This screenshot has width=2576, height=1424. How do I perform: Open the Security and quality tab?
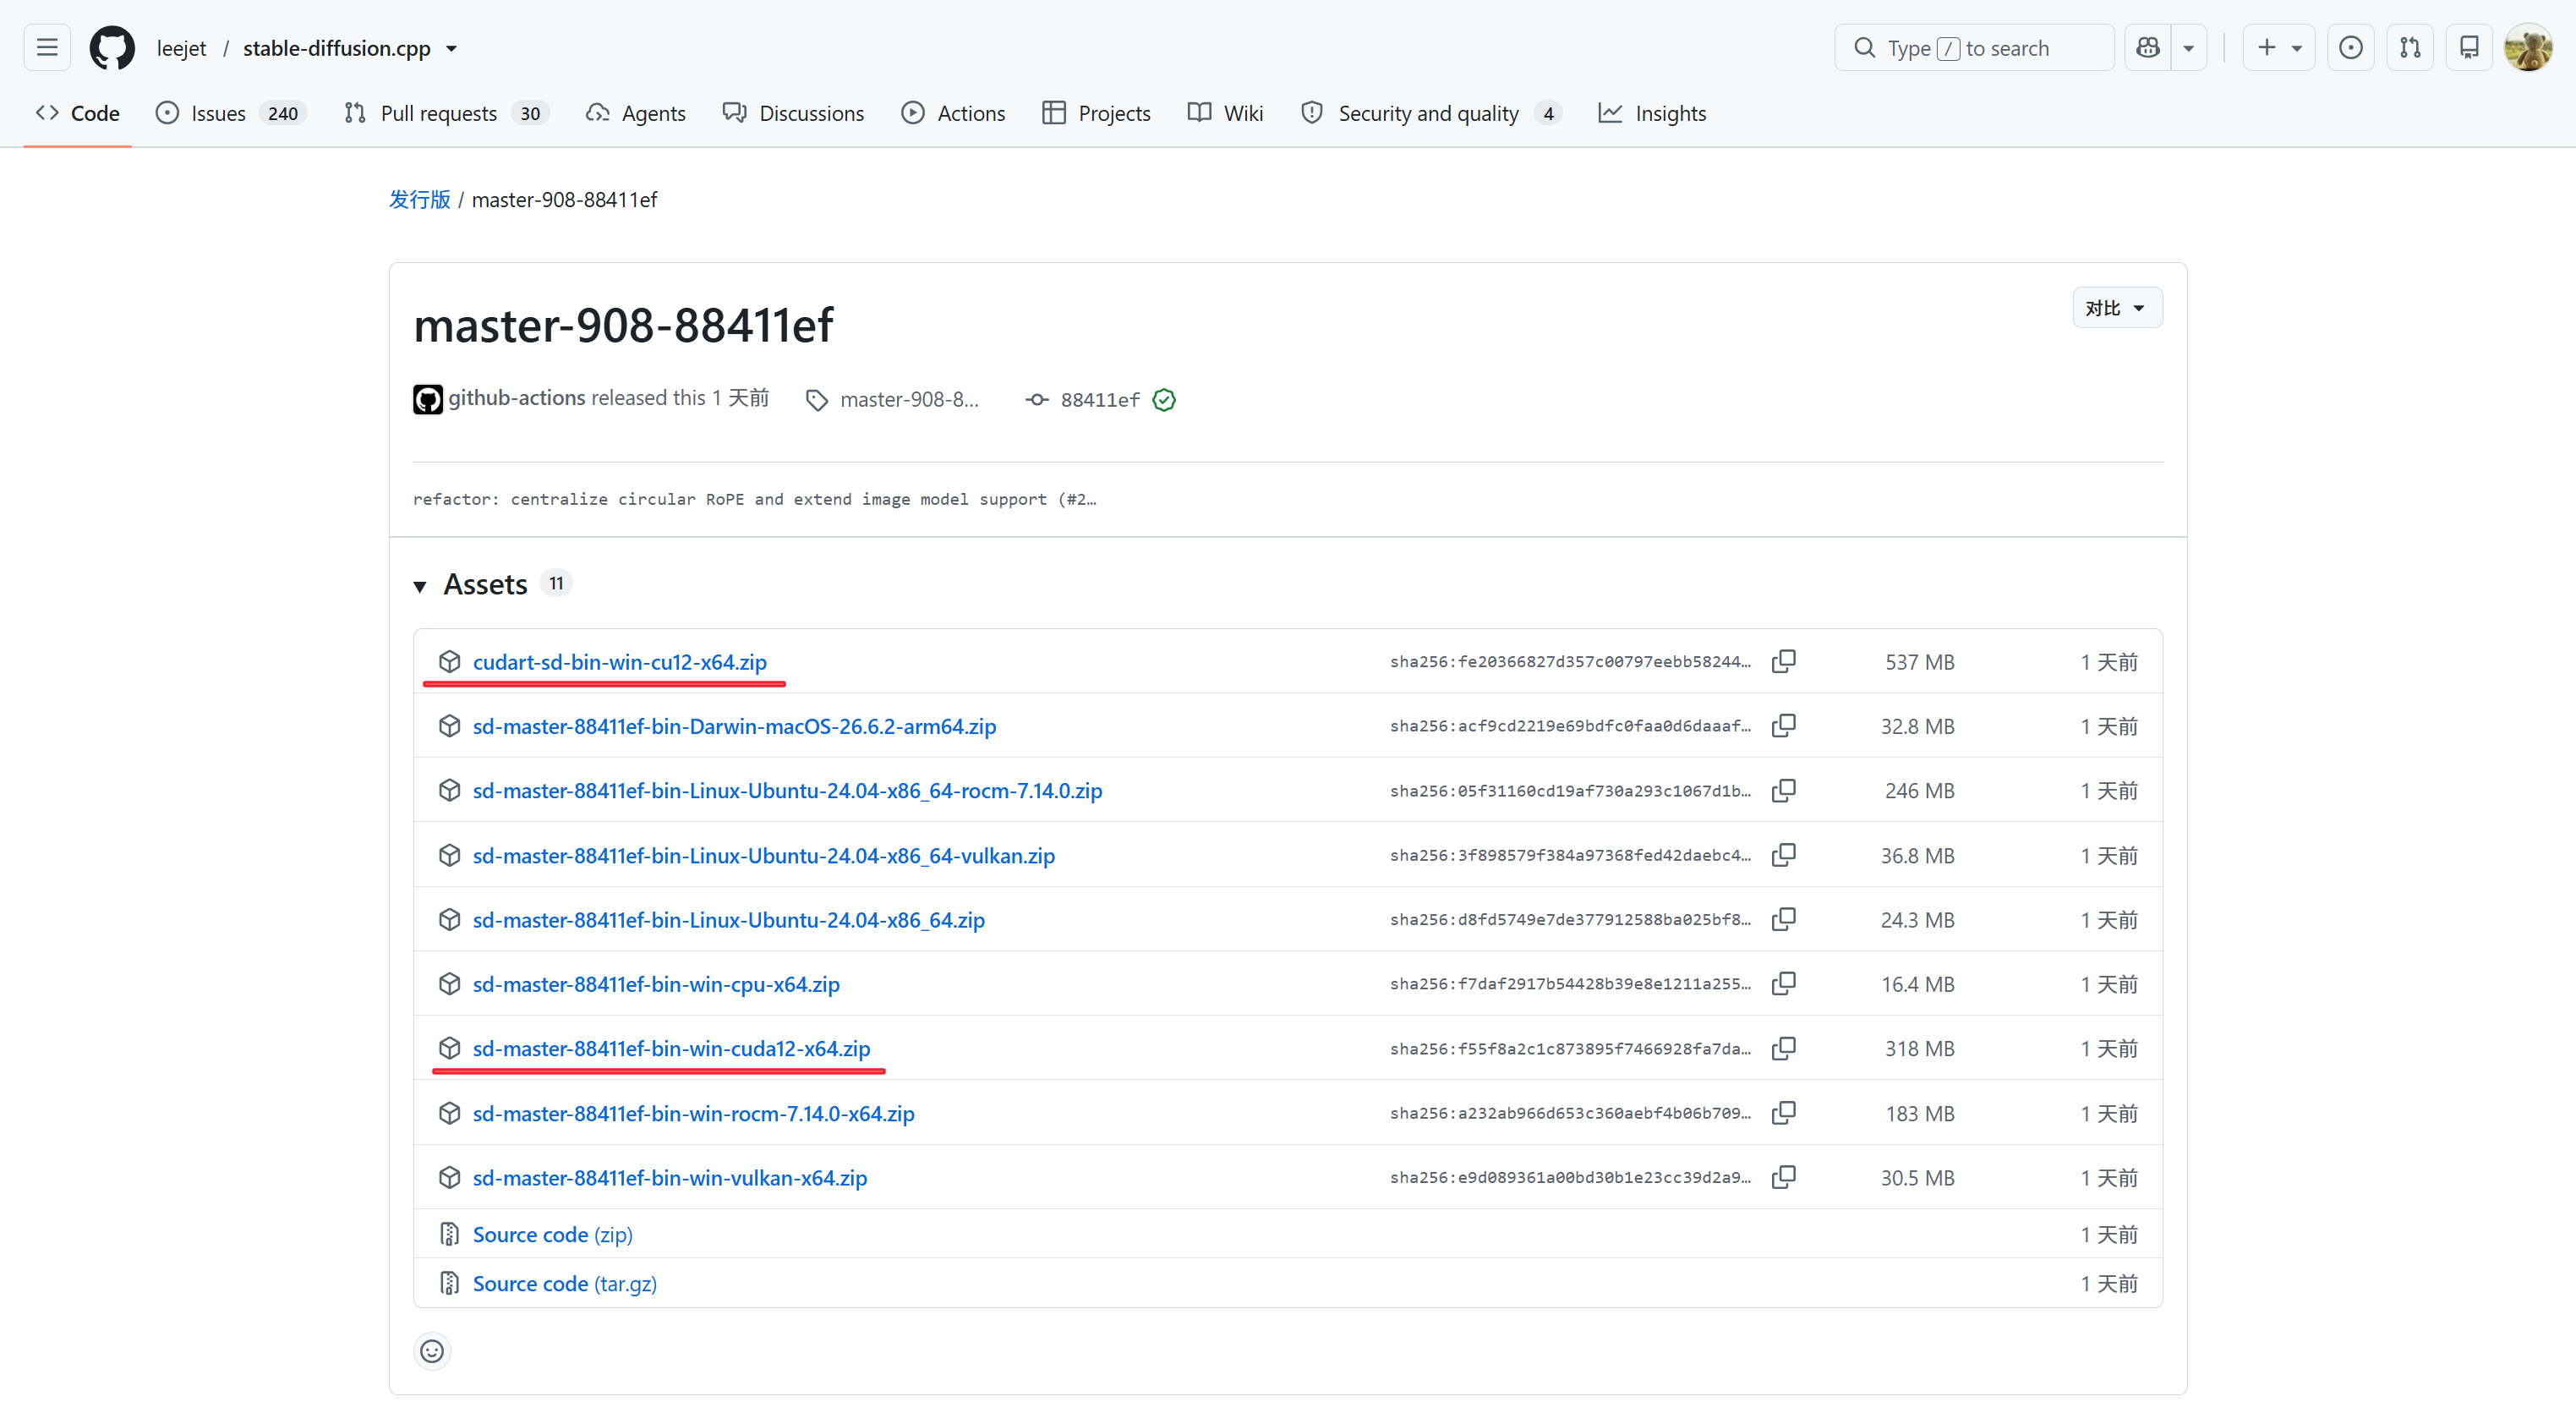(1431, 113)
